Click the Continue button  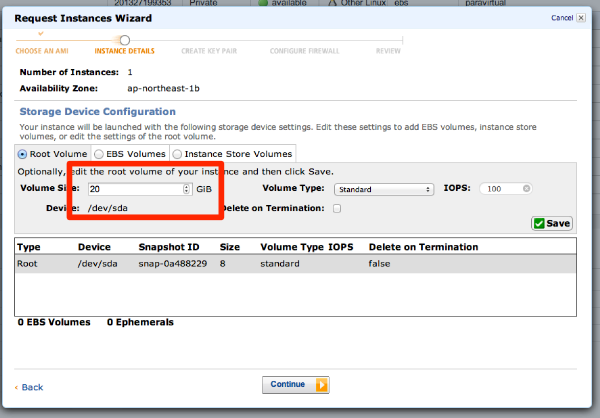[x=295, y=385]
